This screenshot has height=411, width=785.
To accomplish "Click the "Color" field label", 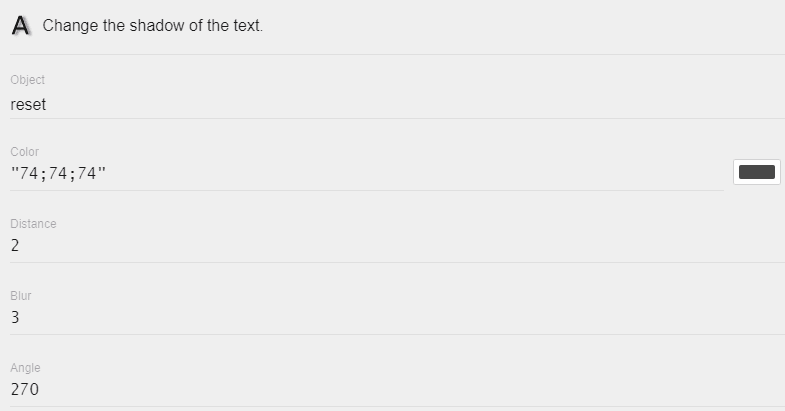I will click(x=25, y=152).
